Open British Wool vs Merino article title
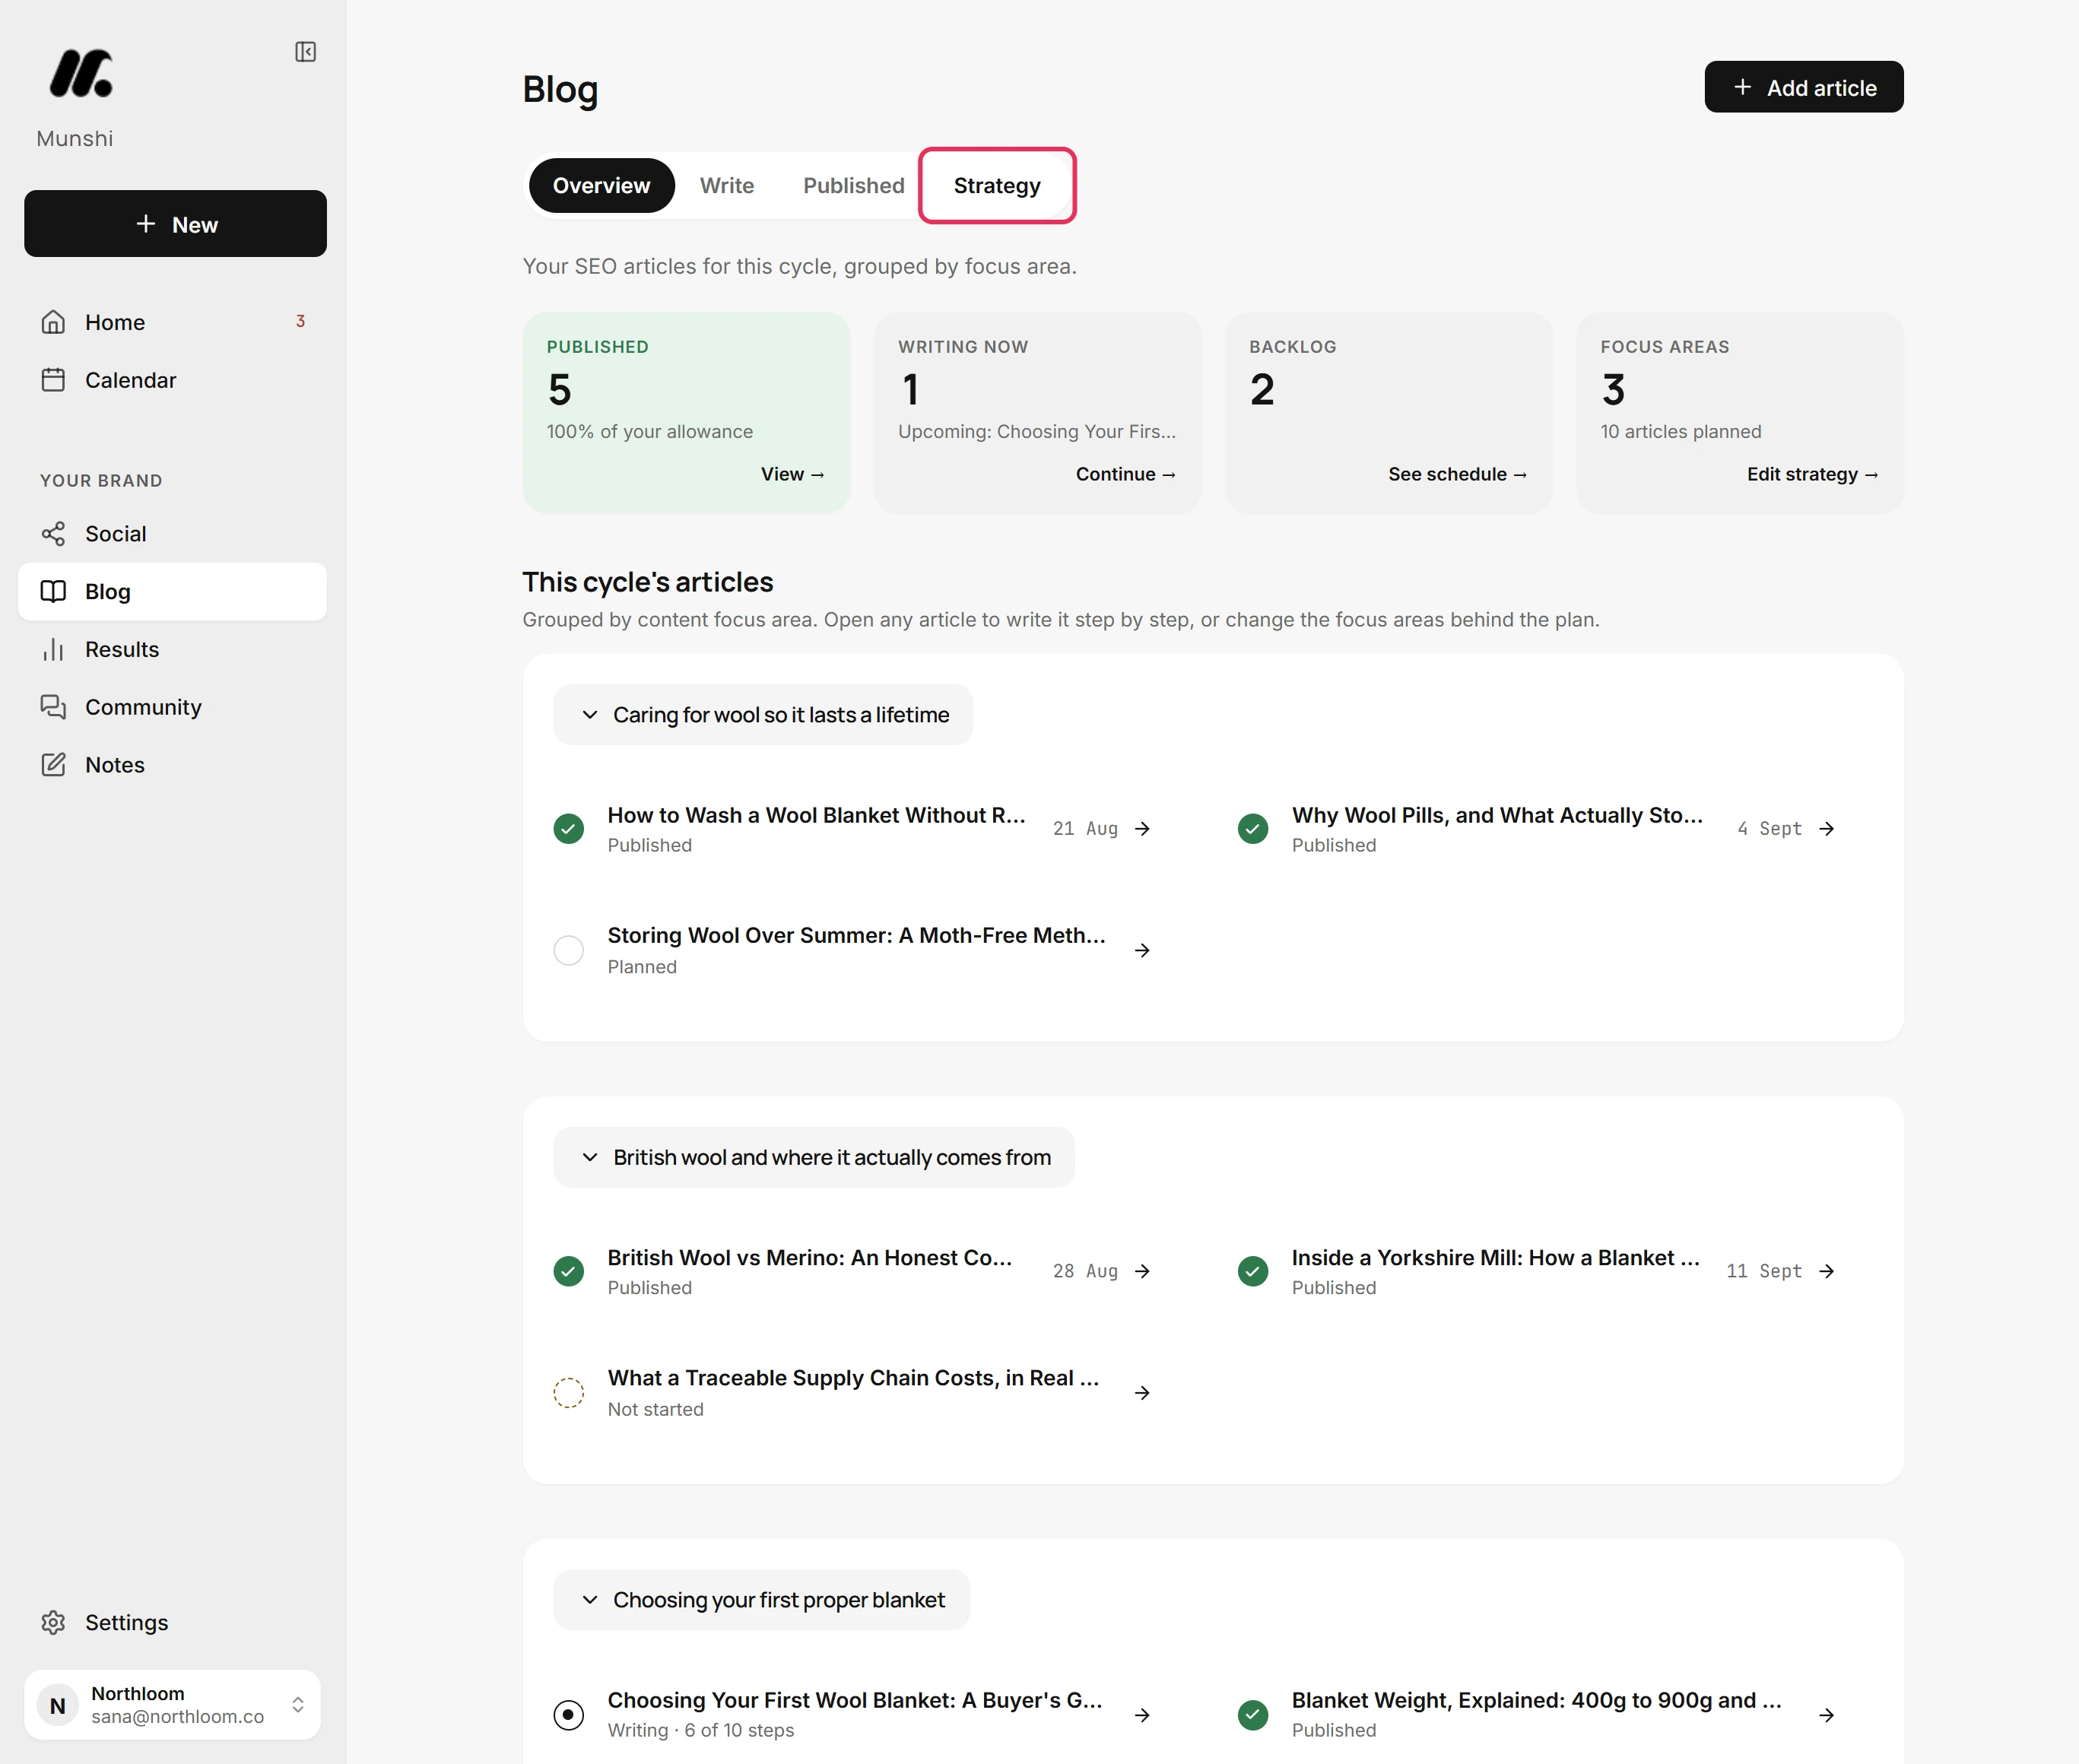Image resolution: width=2079 pixels, height=1764 pixels. (810, 1258)
